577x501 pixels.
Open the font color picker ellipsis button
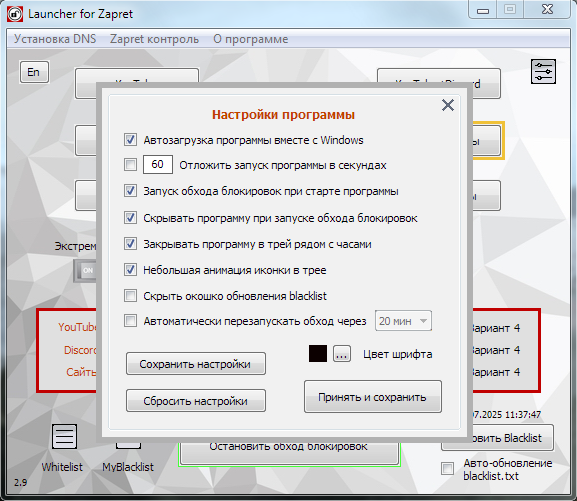pyautogui.click(x=341, y=354)
